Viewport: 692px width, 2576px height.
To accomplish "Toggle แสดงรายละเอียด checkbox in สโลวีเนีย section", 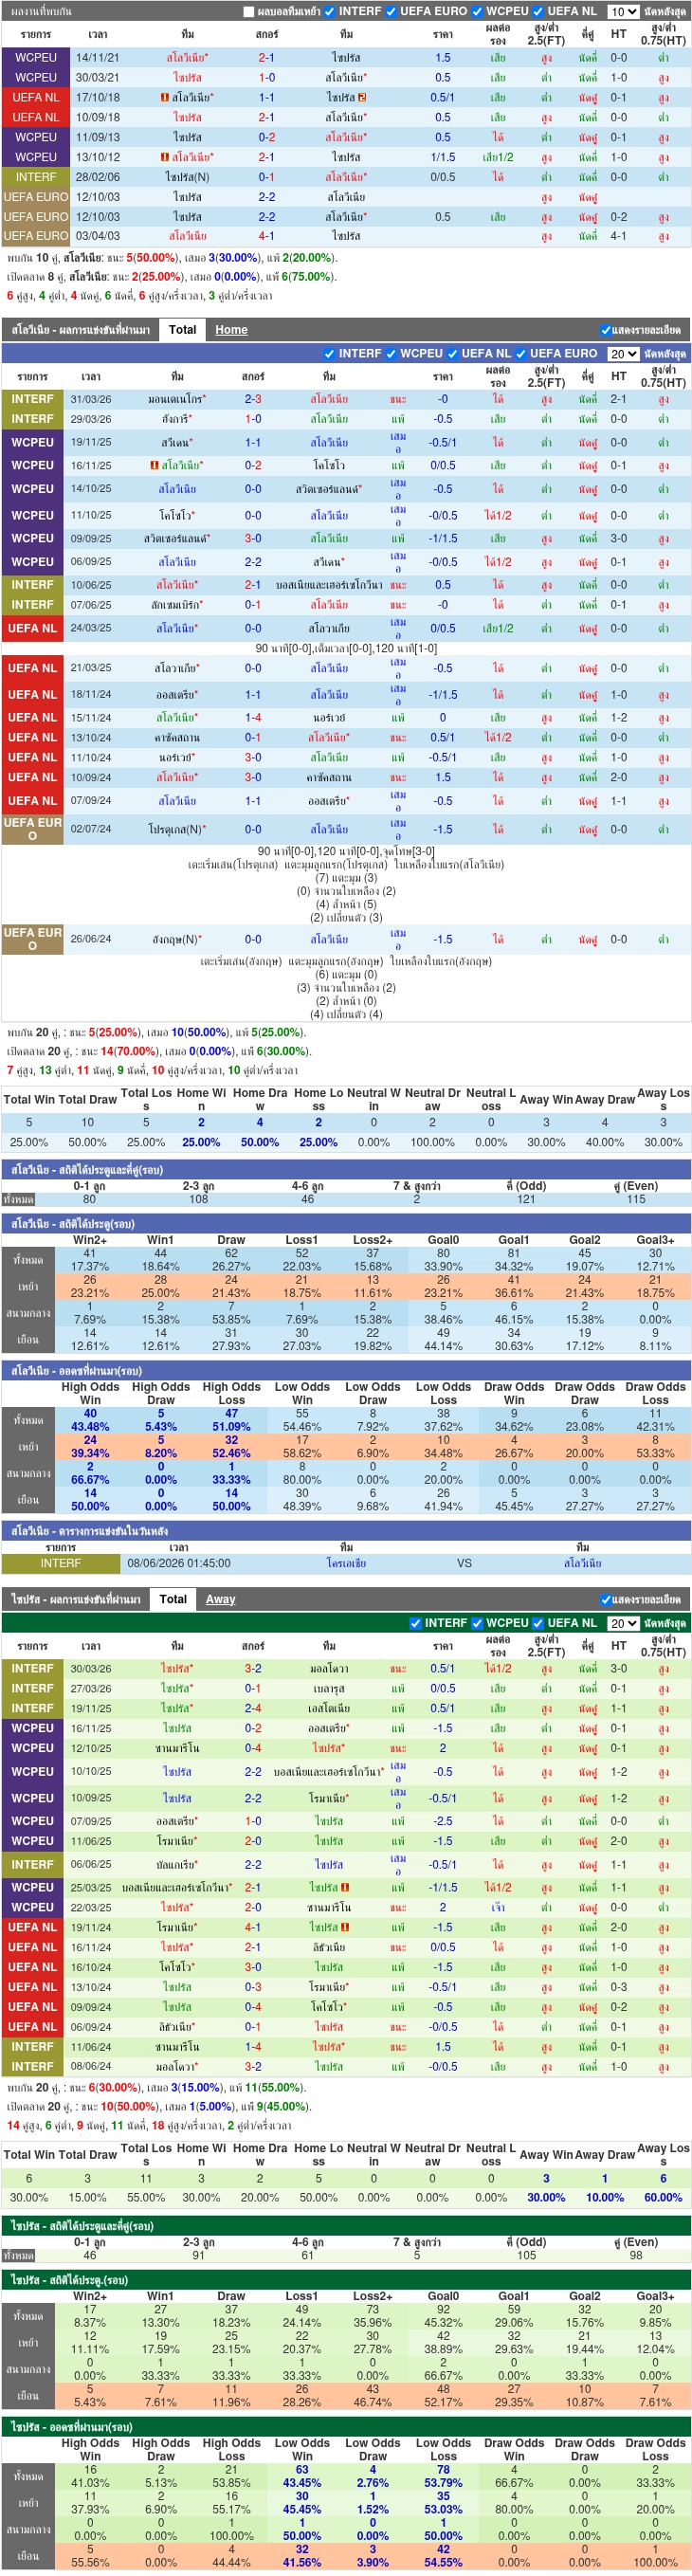I will (x=606, y=330).
